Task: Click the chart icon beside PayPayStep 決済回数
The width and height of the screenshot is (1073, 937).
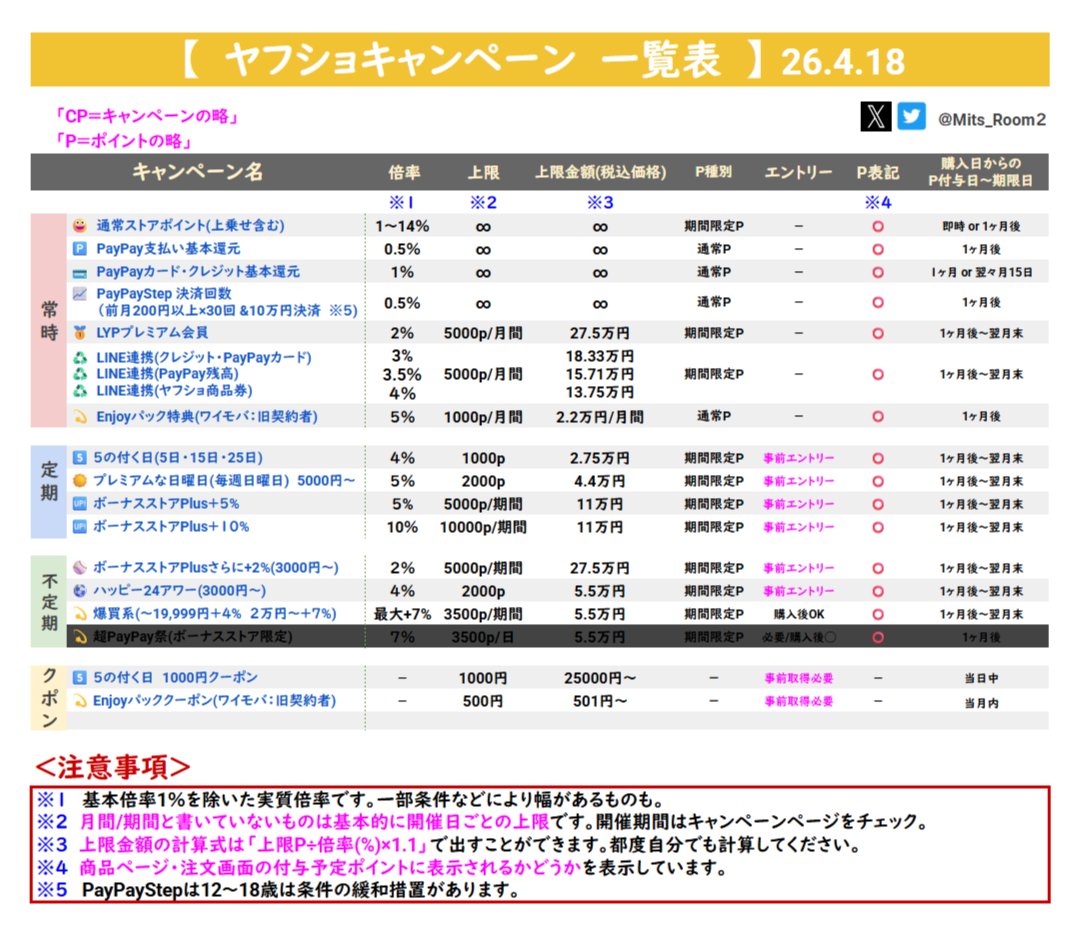Action: pyautogui.click(x=80, y=294)
